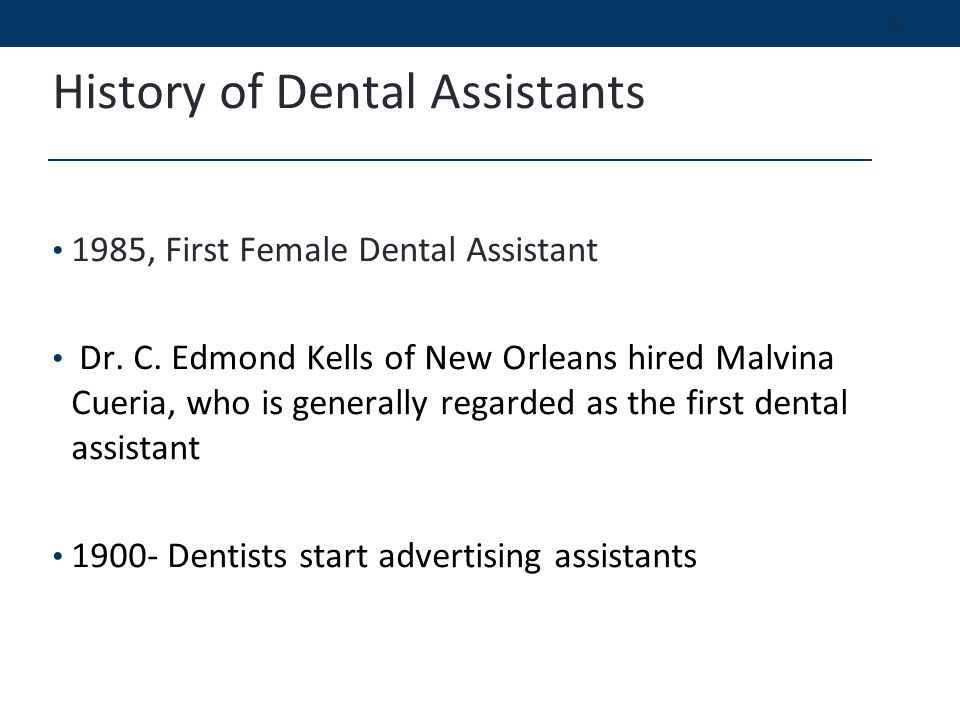Image resolution: width=960 pixels, height=720 pixels.
Task: Click the word 'History' in the title
Action: (x=129, y=93)
